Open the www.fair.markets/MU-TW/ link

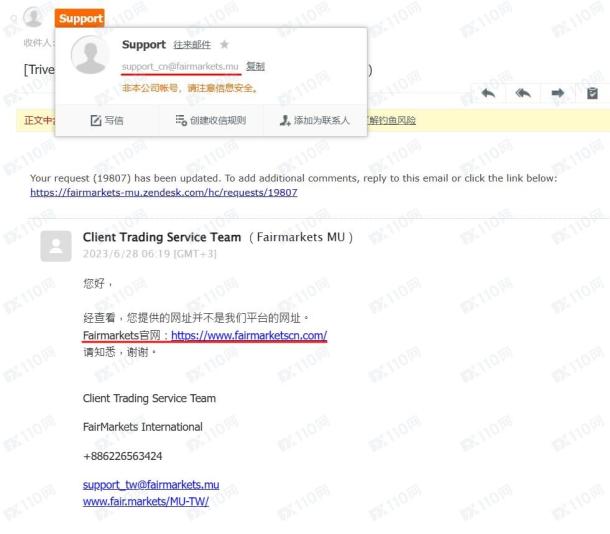(146, 501)
